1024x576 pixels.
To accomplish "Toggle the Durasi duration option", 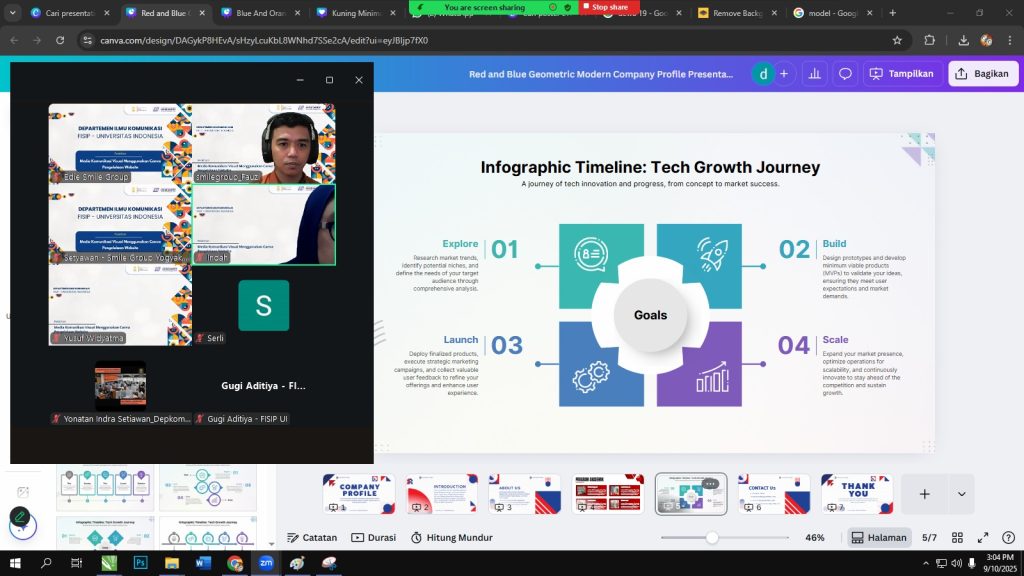I will pyautogui.click(x=373, y=537).
